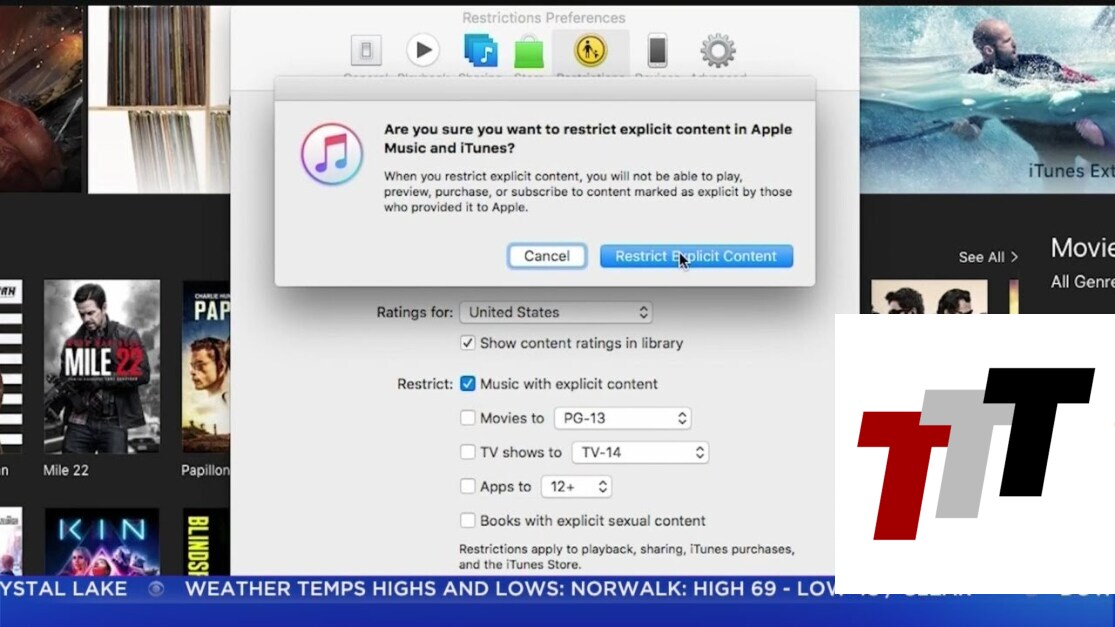Open the Playback preferences icon
This screenshot has height=627, width=1115.
[423, 50]
